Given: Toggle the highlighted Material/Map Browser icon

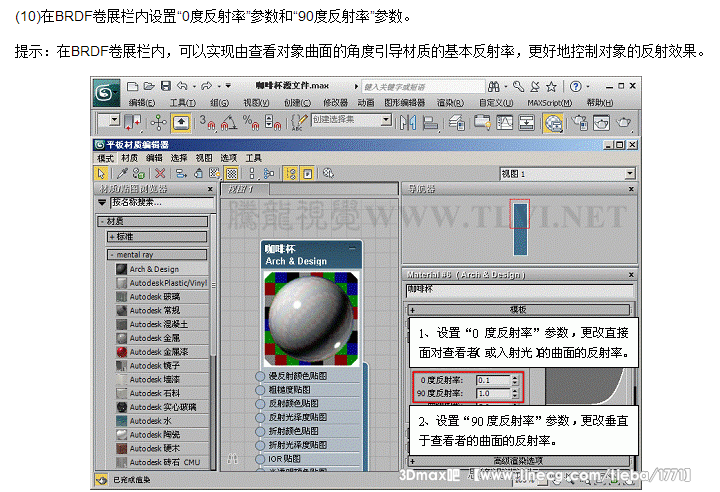Looking at the screenshot, I should click(291, 174).
